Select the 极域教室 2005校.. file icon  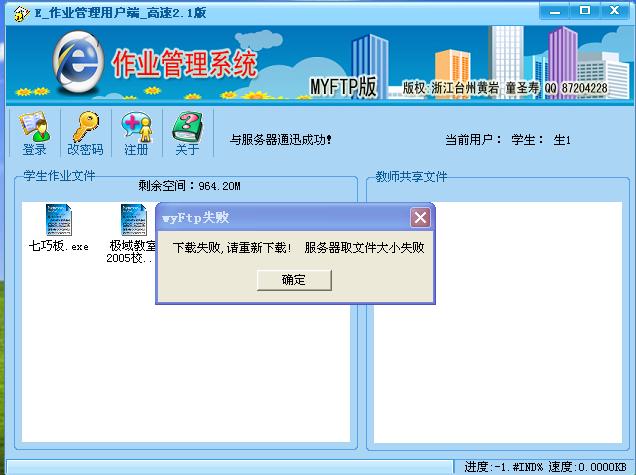(131, 234)
